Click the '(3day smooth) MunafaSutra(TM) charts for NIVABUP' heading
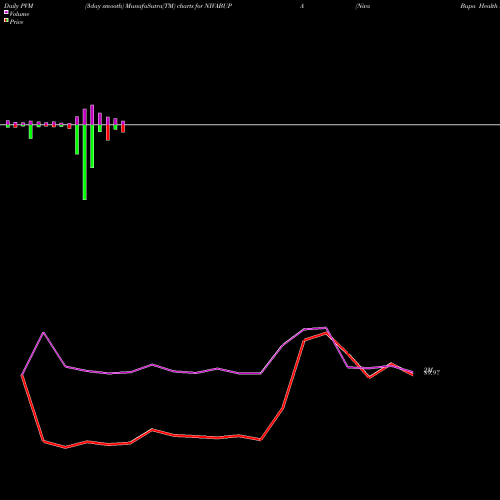Viewport: 500px width, 500px height. pos(158,6)
